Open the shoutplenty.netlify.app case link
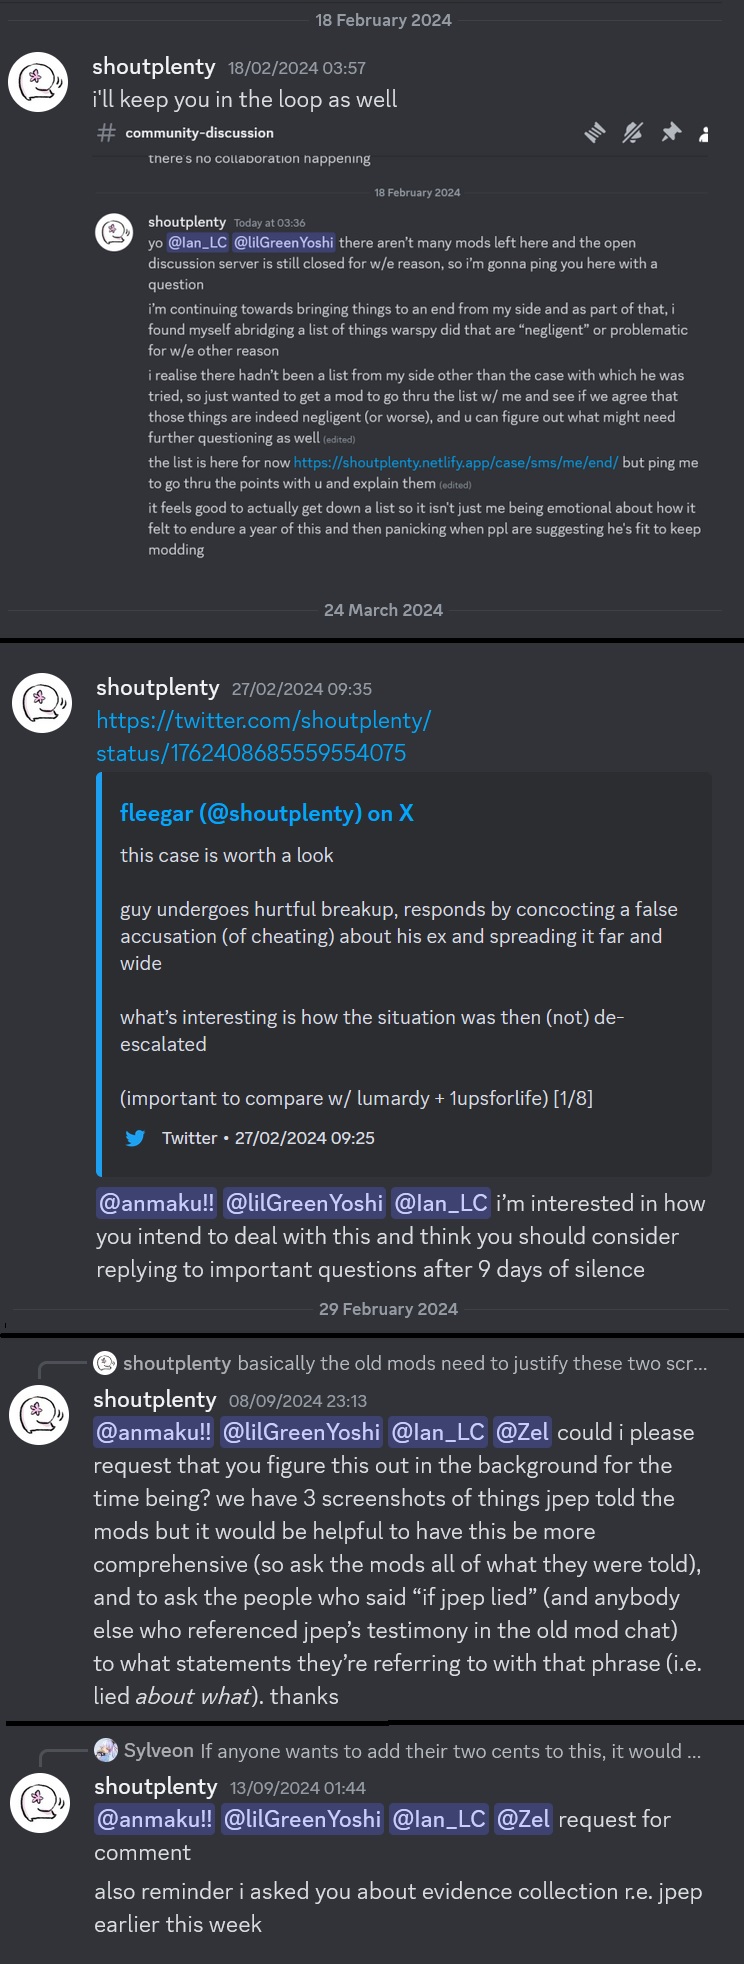 coord(456,463)
